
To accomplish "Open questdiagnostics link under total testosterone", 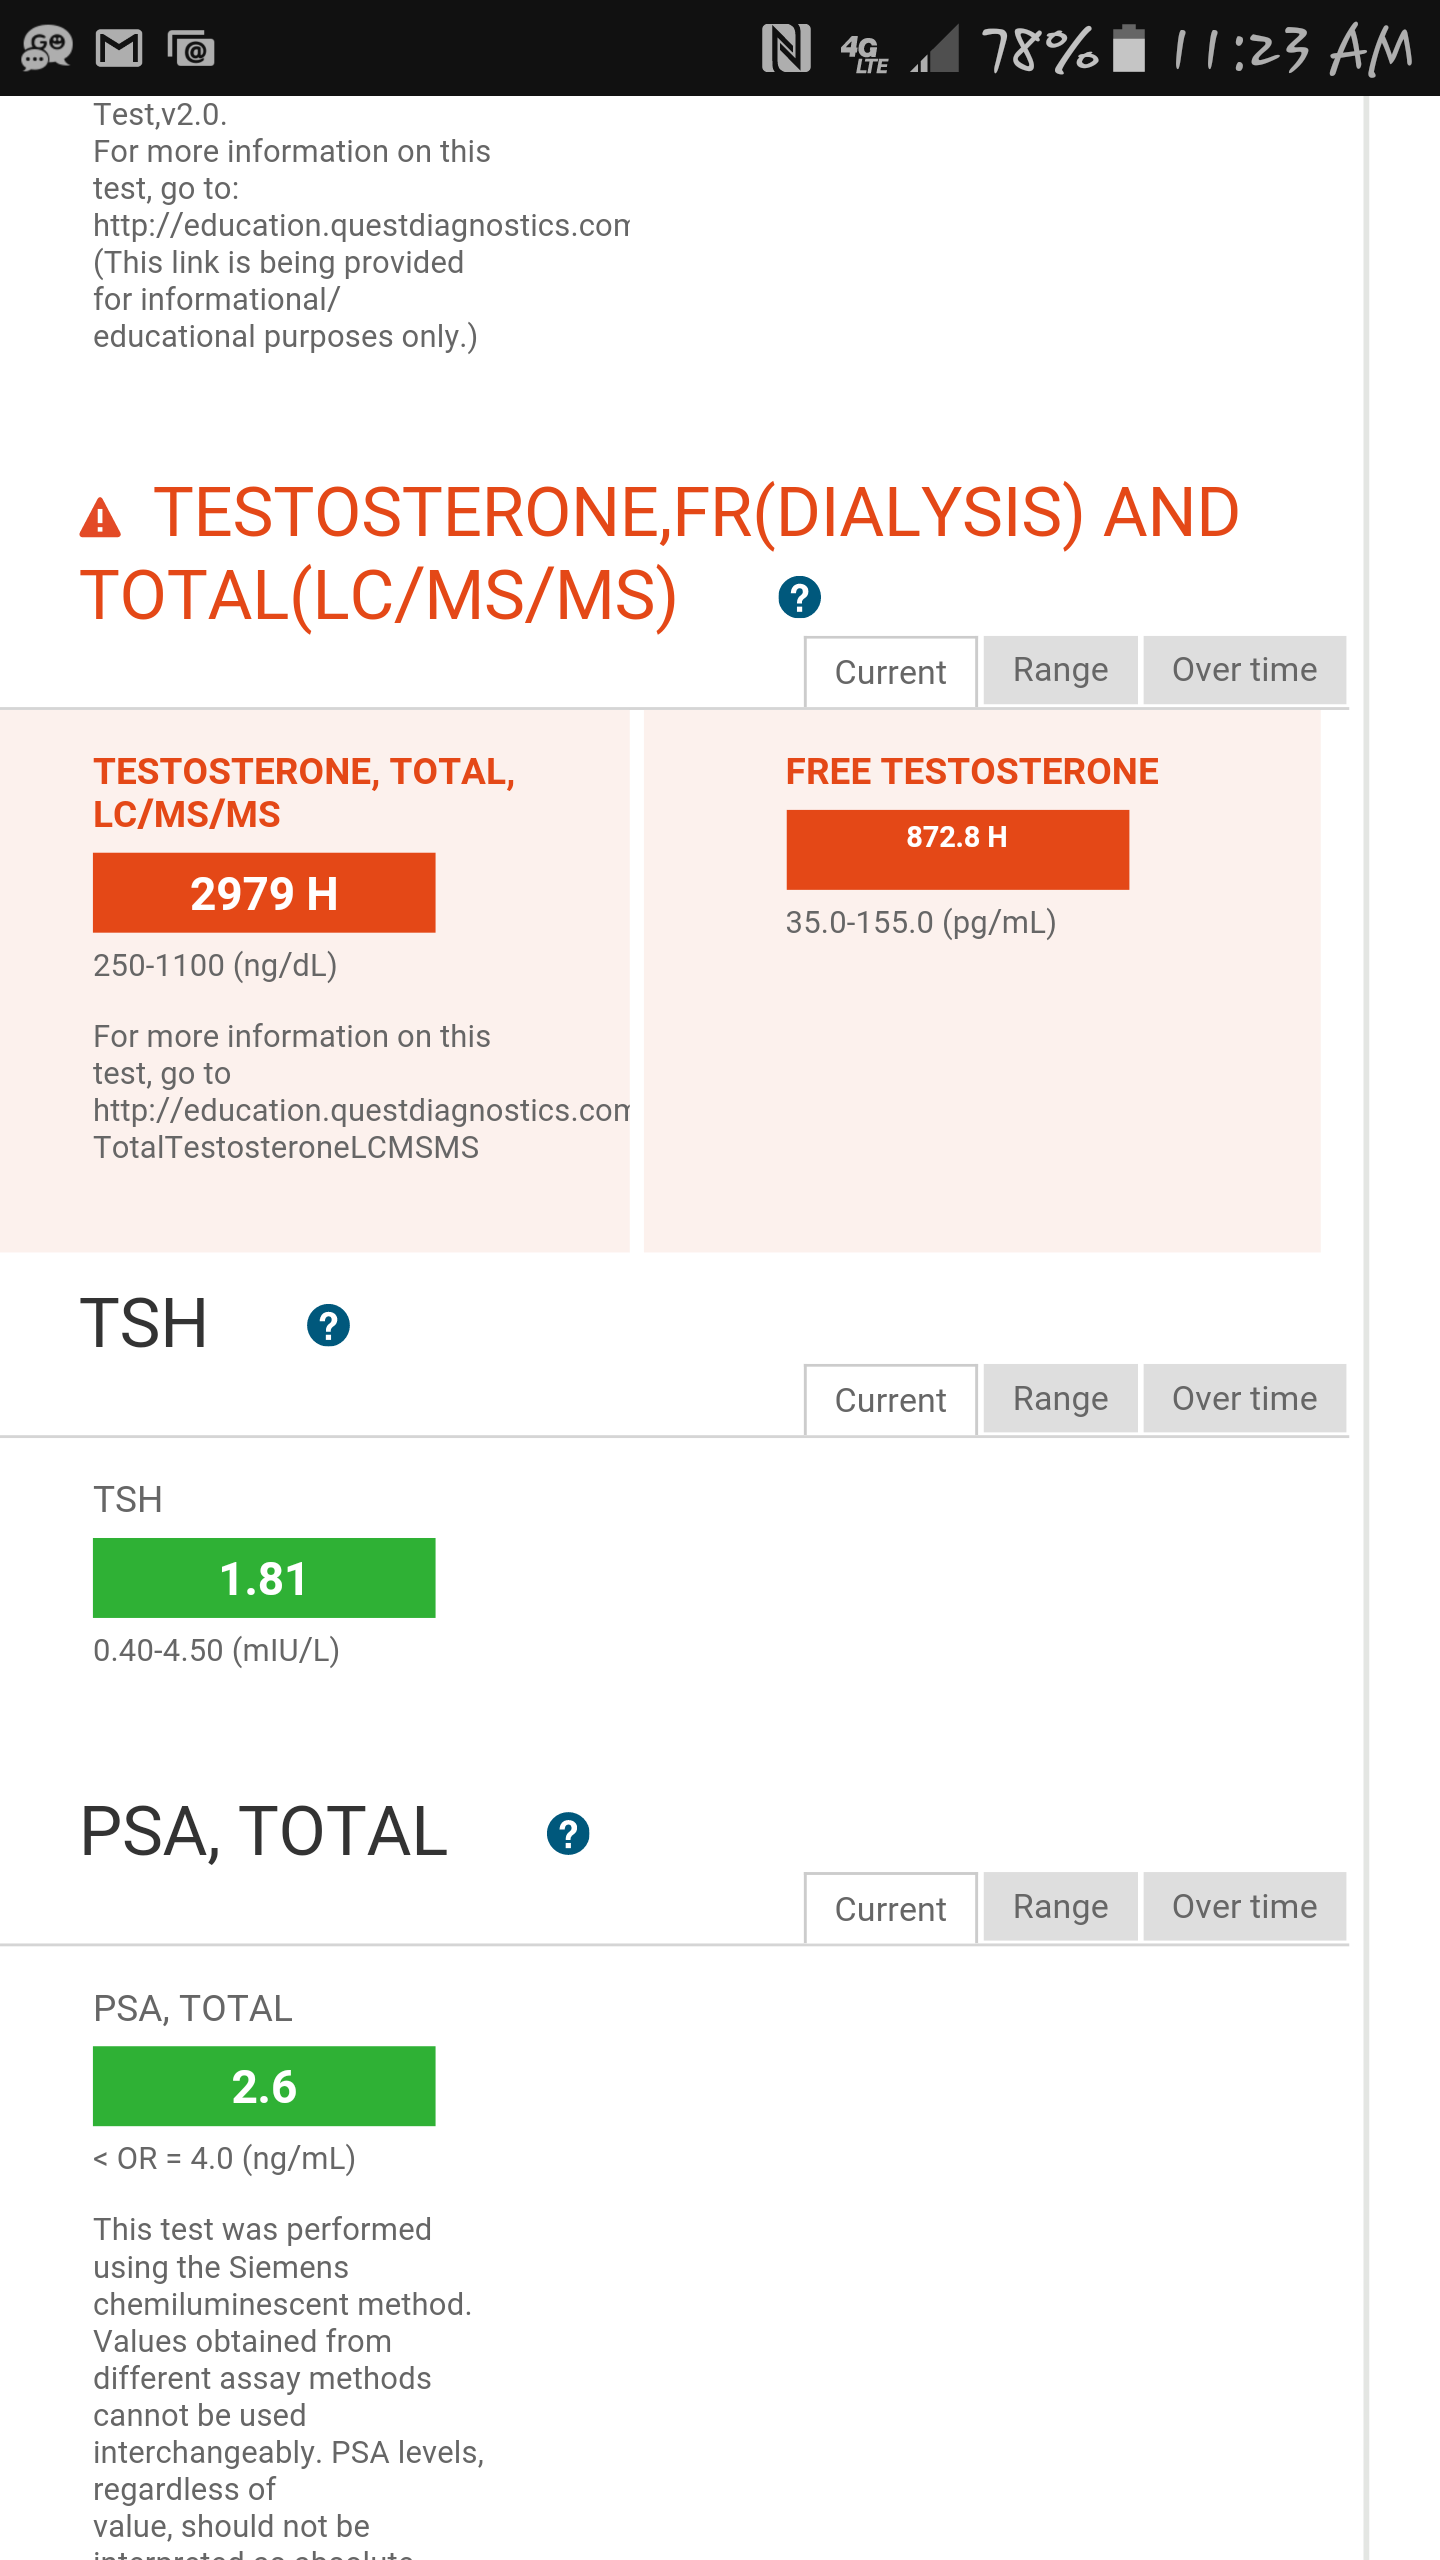I will coord(361,1110).
